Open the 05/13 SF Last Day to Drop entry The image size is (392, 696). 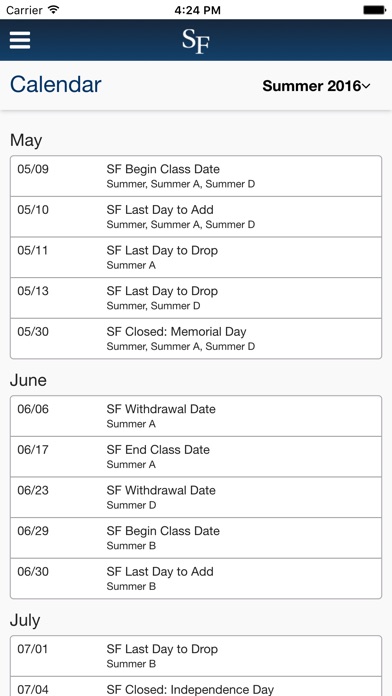pos(196,298)
